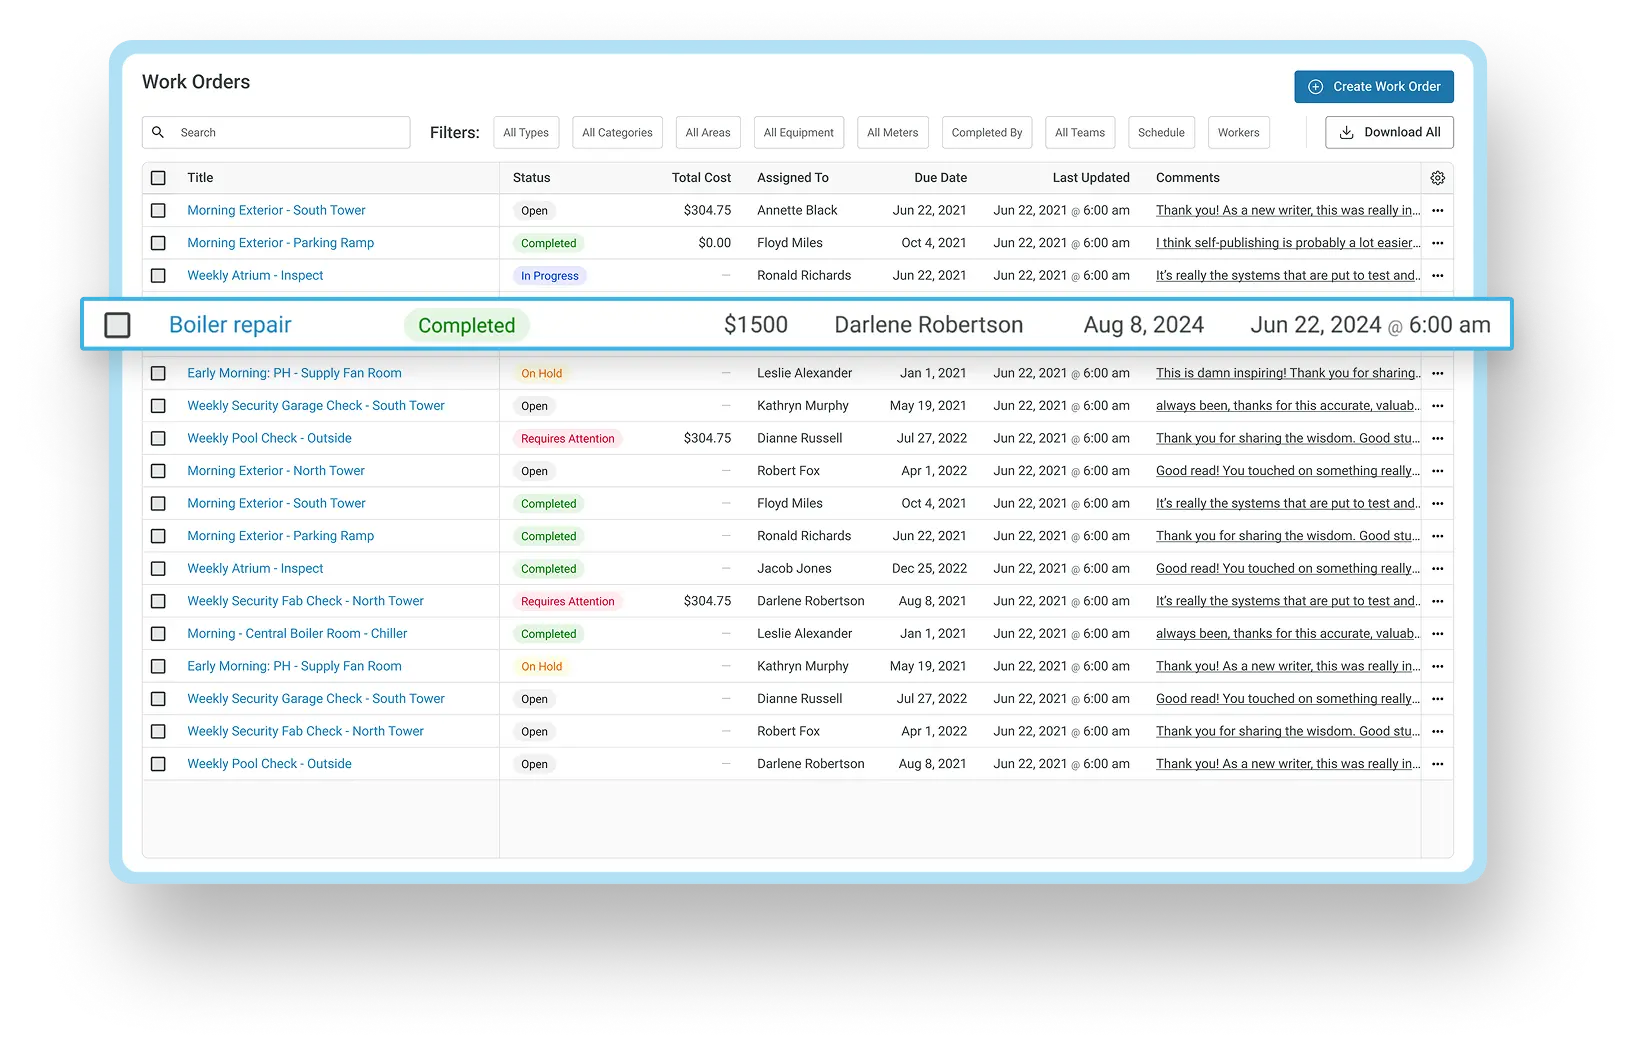Click the Dec 25, 2022 due date
The height and width of the screenshot is (1044, 1634).
click(929, 569)
